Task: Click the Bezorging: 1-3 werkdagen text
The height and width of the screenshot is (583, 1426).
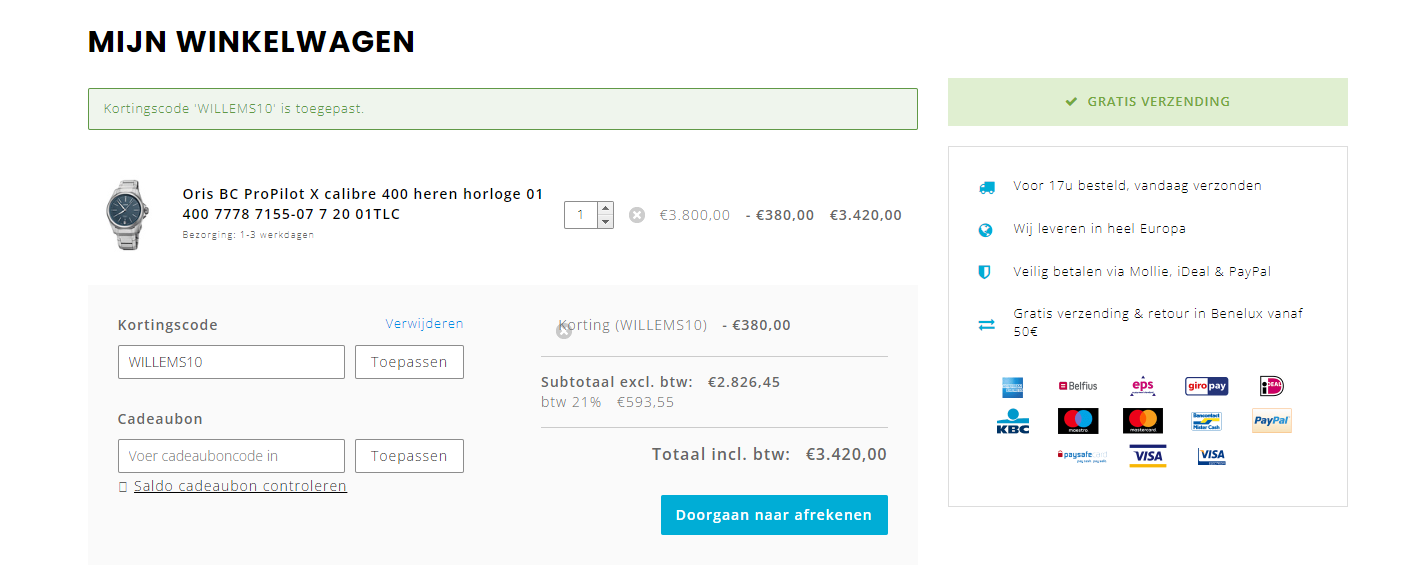Action: pyautogui.click(x=248, y=235)
